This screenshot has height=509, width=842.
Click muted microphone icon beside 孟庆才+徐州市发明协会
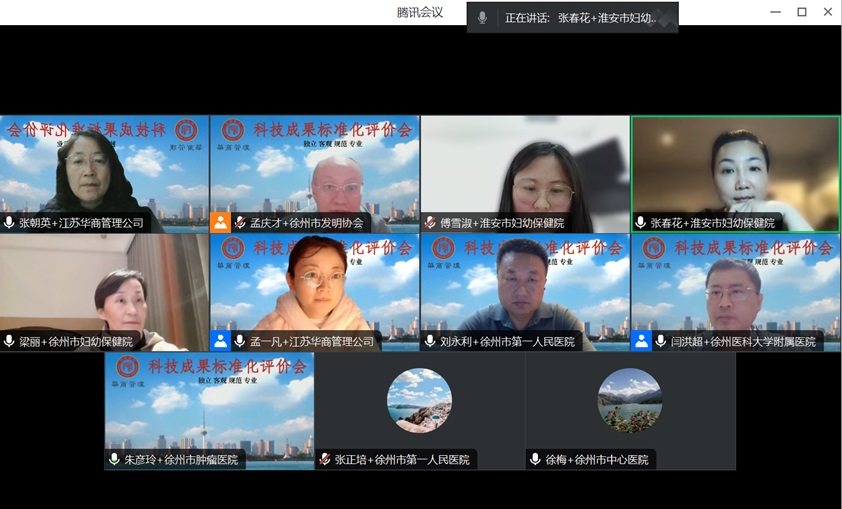tap(239, 222)
